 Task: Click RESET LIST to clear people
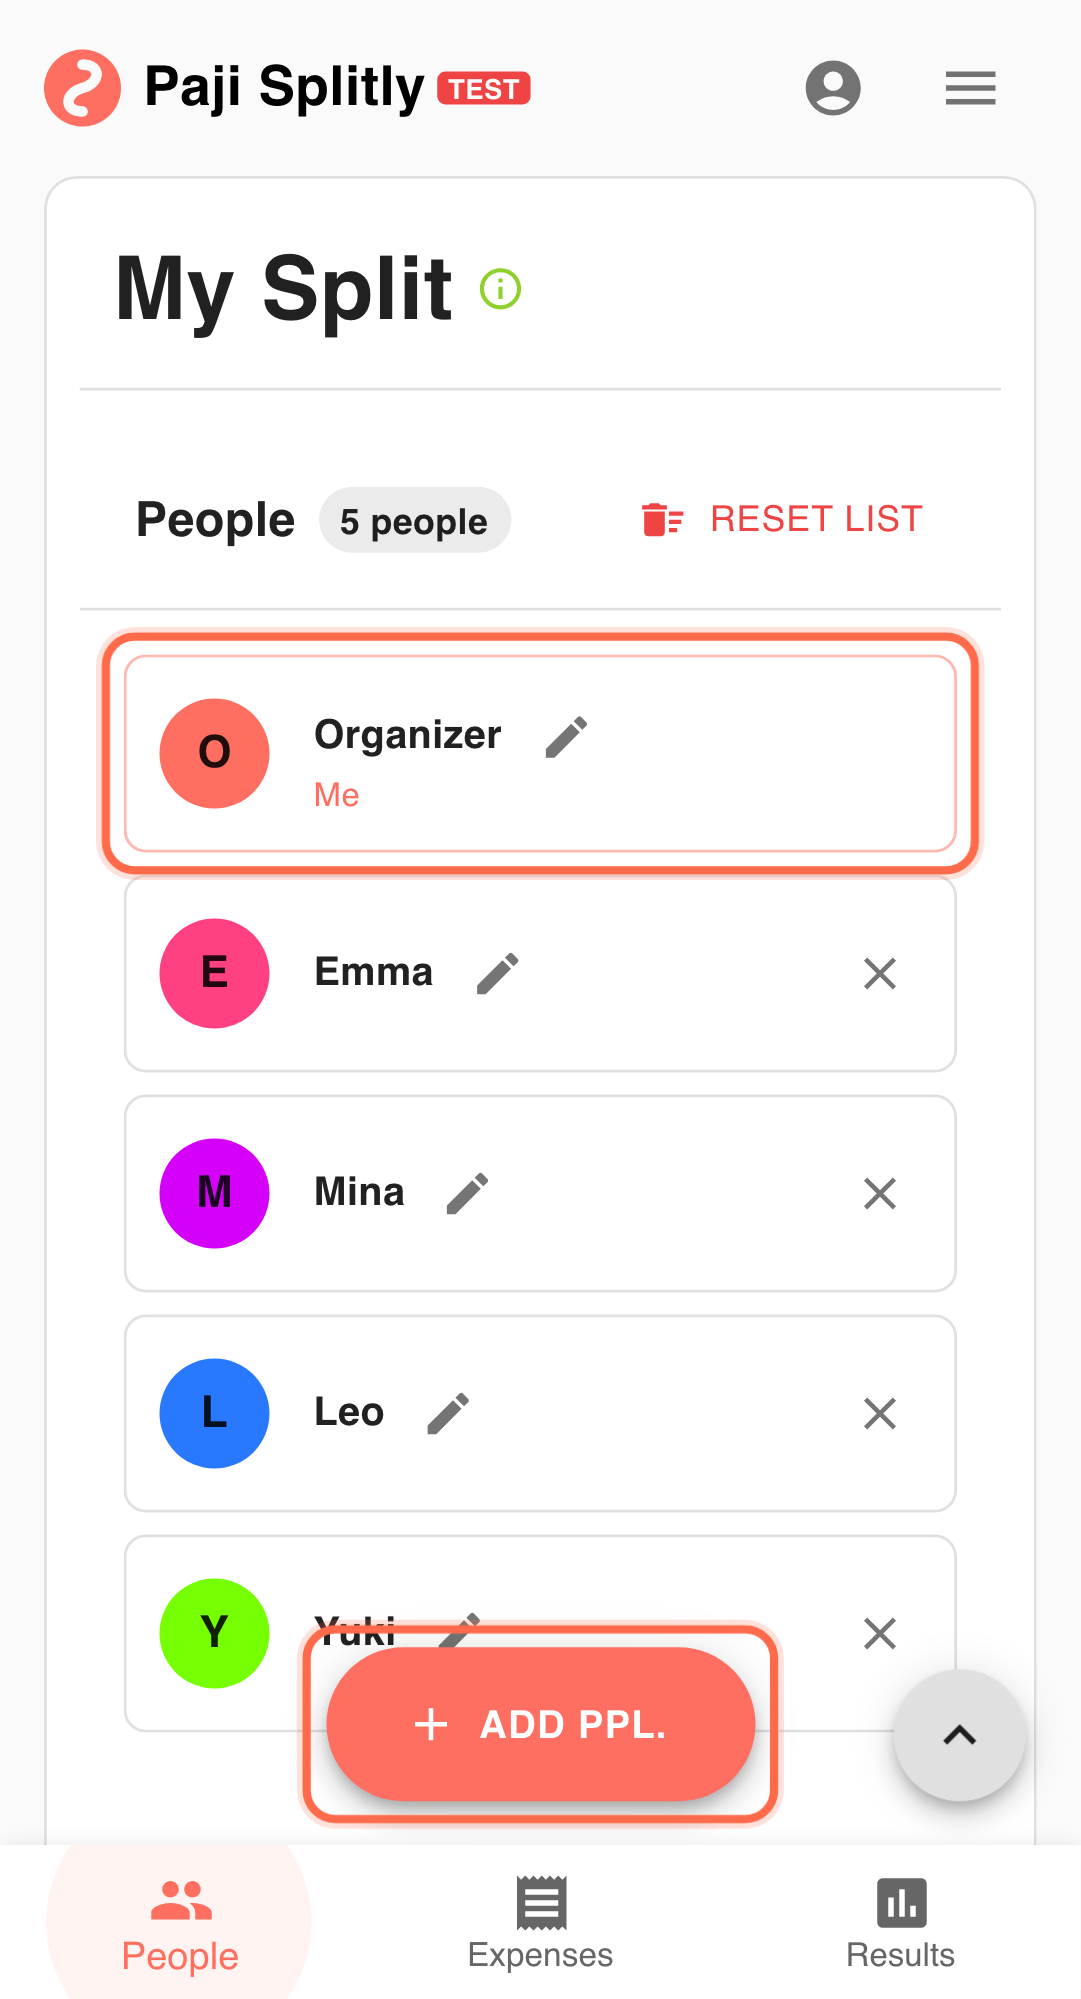[x=815, y=518]
